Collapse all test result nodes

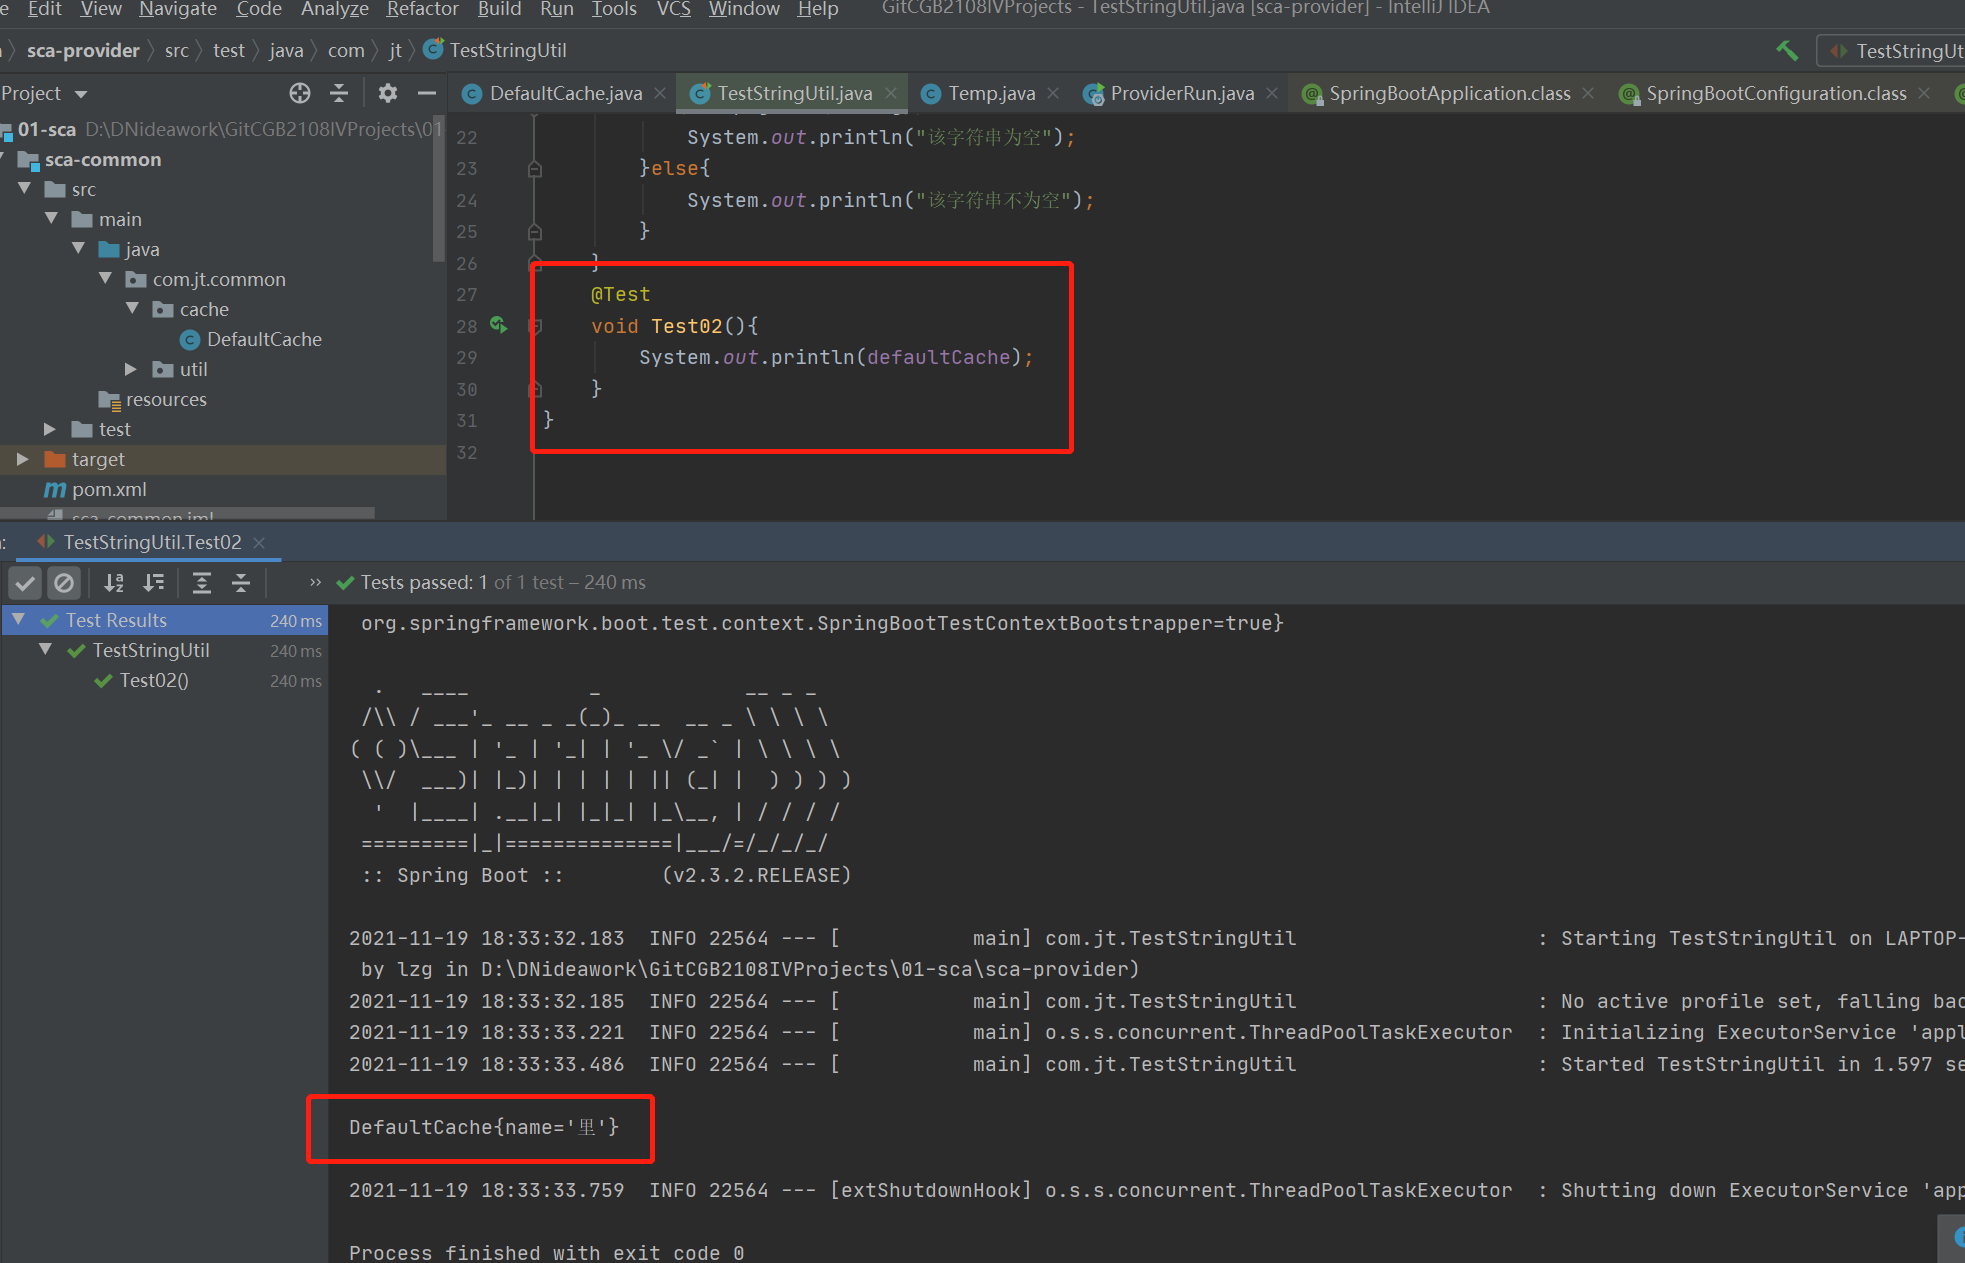pyautogui.click(x=241, y=583)
